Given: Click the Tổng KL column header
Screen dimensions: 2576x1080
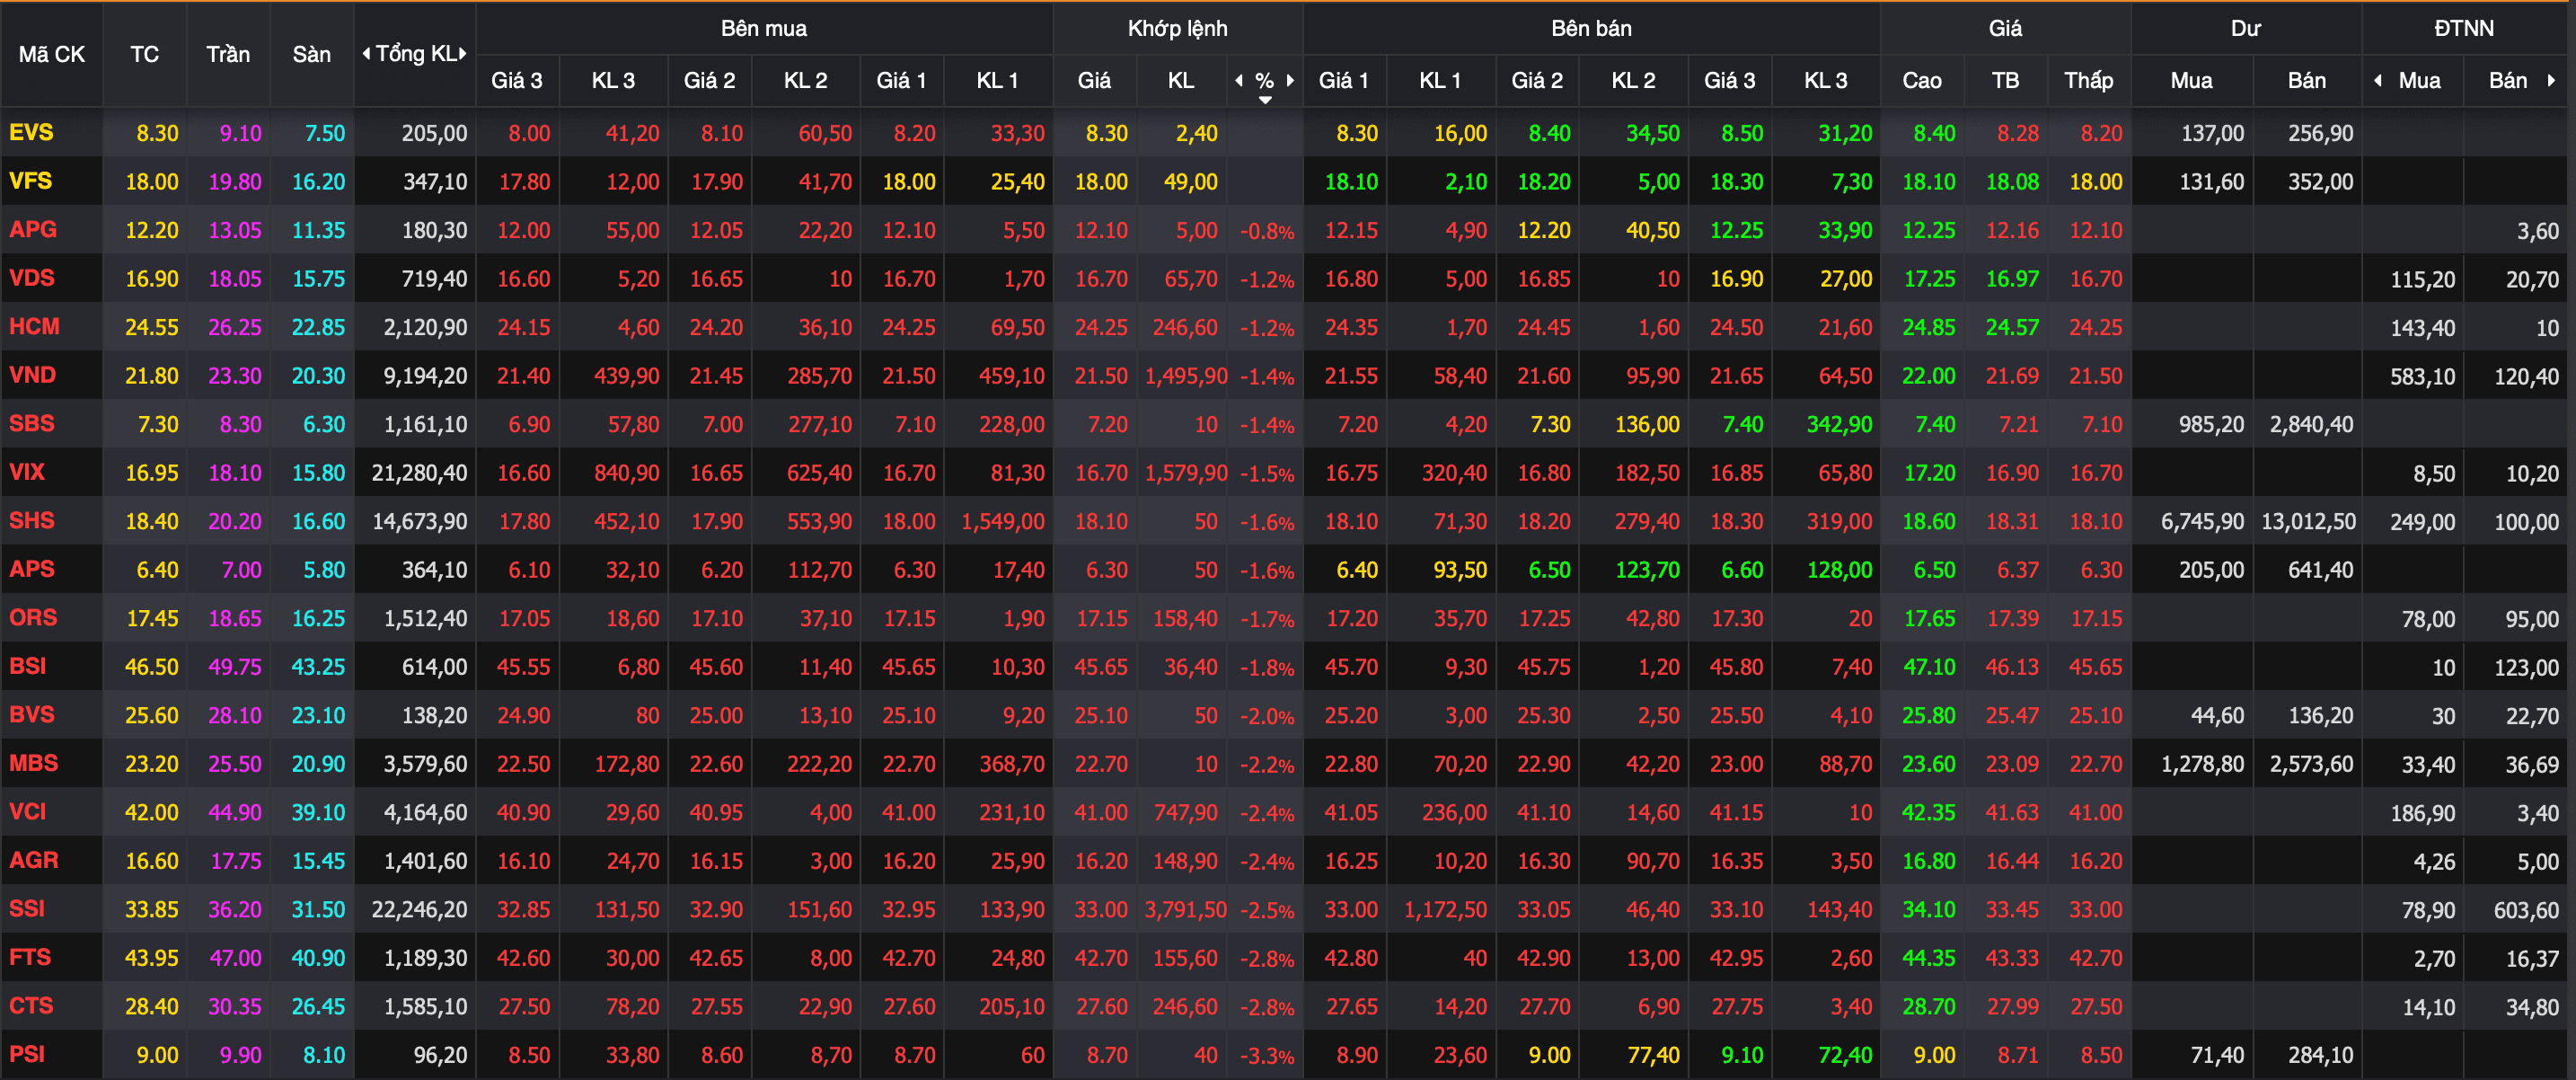Looking at the screenshot, I should (x=415, y=54).
